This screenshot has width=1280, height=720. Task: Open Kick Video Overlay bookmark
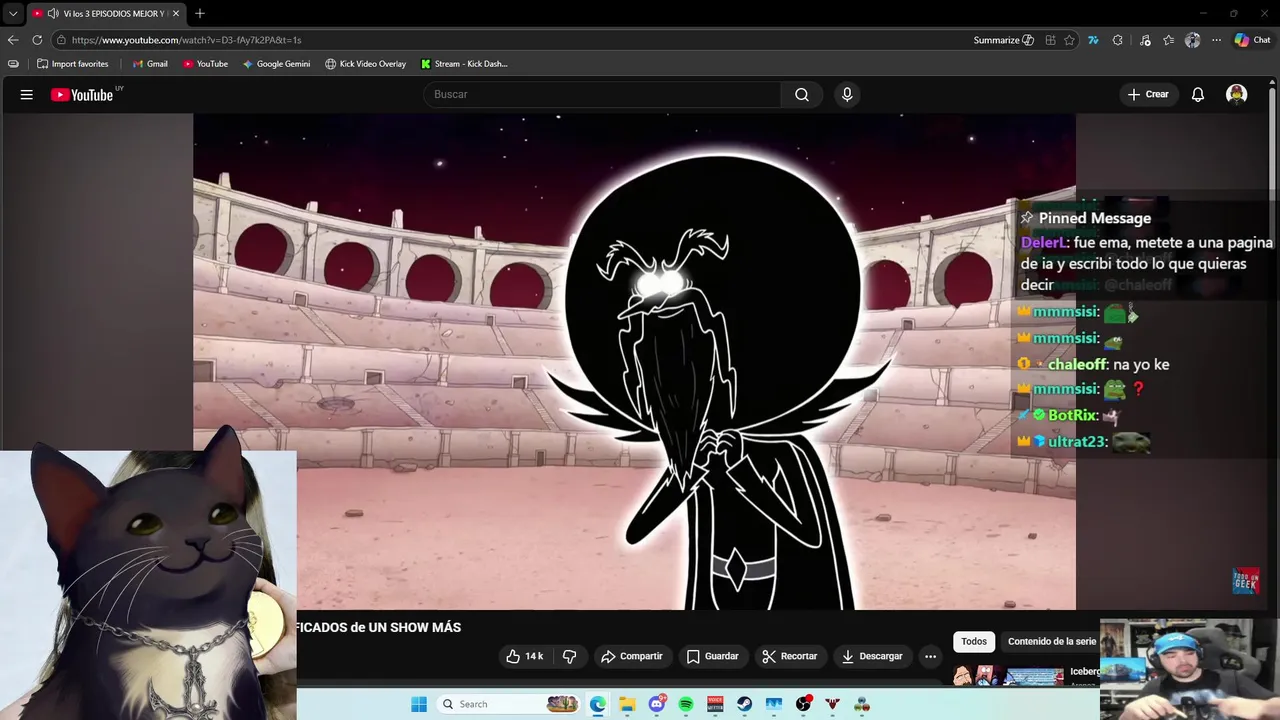pyautogui.click(x=365, y=64)
